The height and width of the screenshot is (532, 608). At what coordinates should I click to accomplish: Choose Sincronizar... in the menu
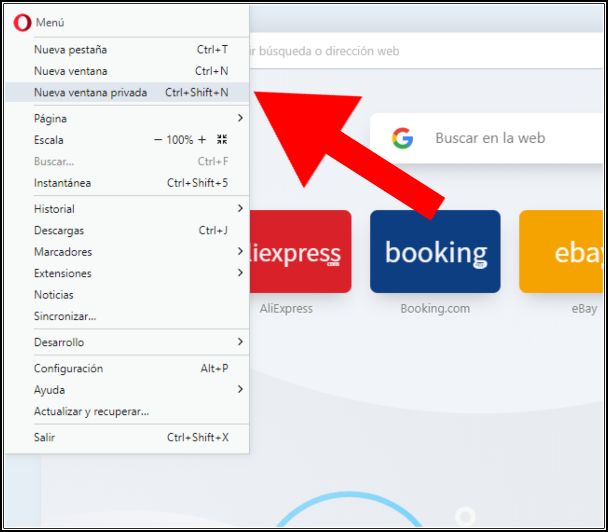pyautogui.click(x=127, y=316)
